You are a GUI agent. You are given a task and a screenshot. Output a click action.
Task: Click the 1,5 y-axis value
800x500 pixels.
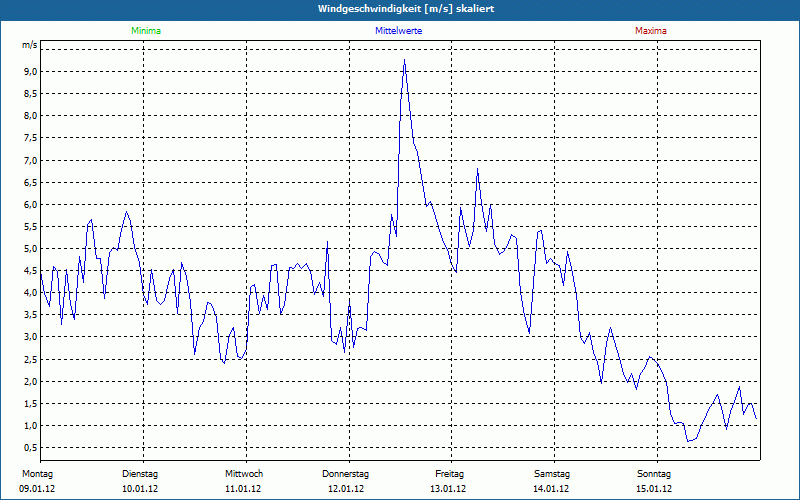tap(31, 404)
